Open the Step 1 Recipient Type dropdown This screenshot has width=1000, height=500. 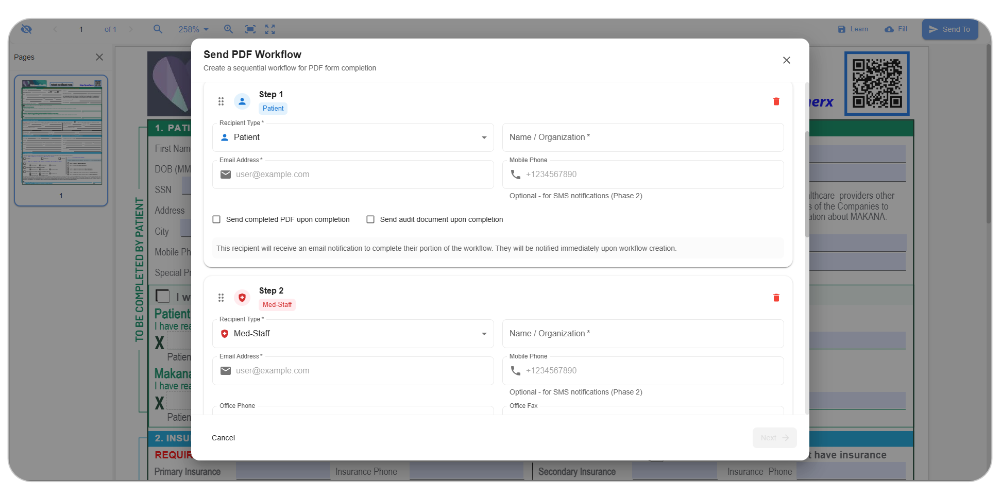(355, 137)
